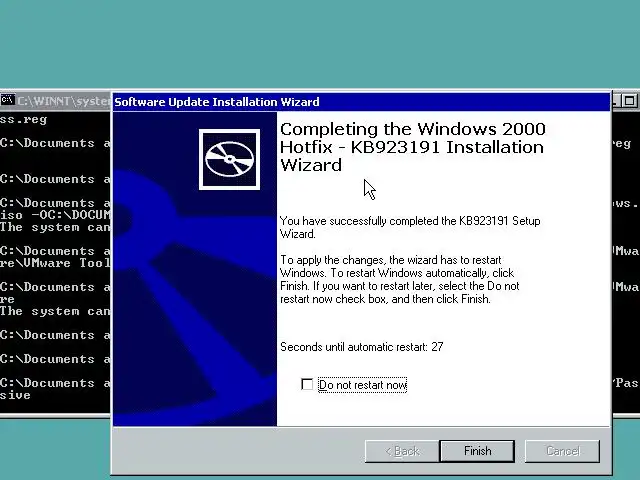This screenshot has height=480, width=640.
Task: Click the 'Do not restart now' label
Action: pos(362,385)
